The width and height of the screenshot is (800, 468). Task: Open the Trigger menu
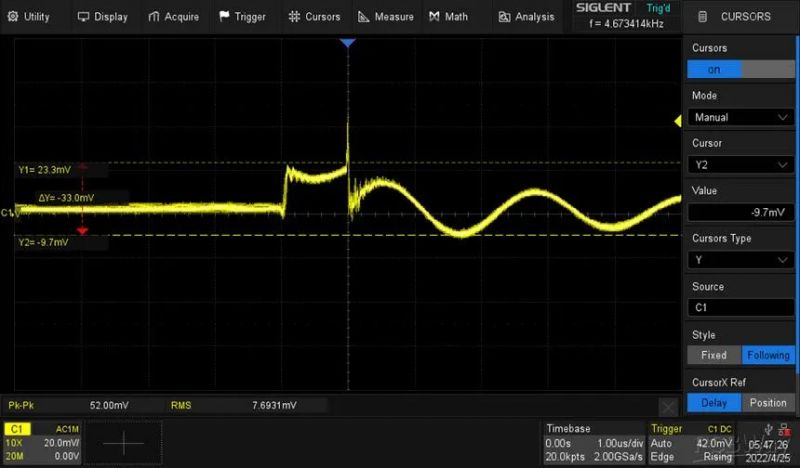[x=242, y=16]
